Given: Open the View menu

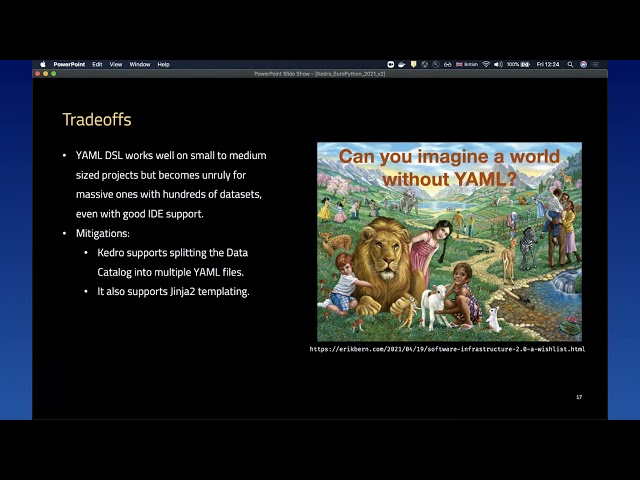Looking at the screenshot, I should point(116,64).
